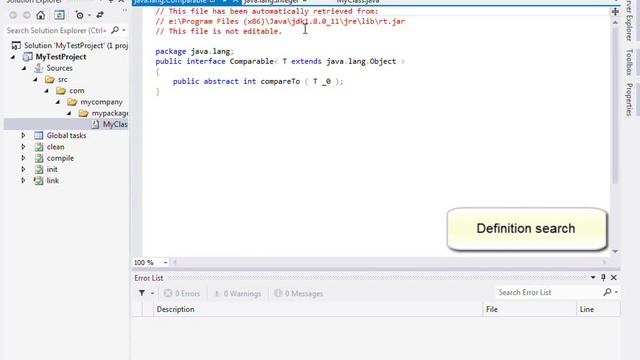Expand the Global tasks node

coord(23,136)
